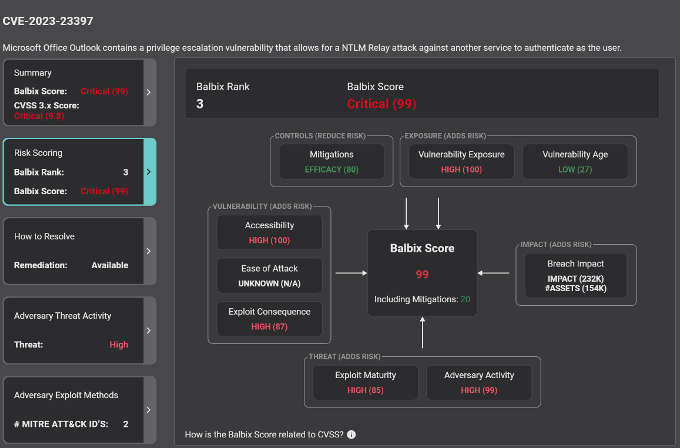Expand the Adversary Exploit Methods chevron
680x448 pixels.
(149, 410)
